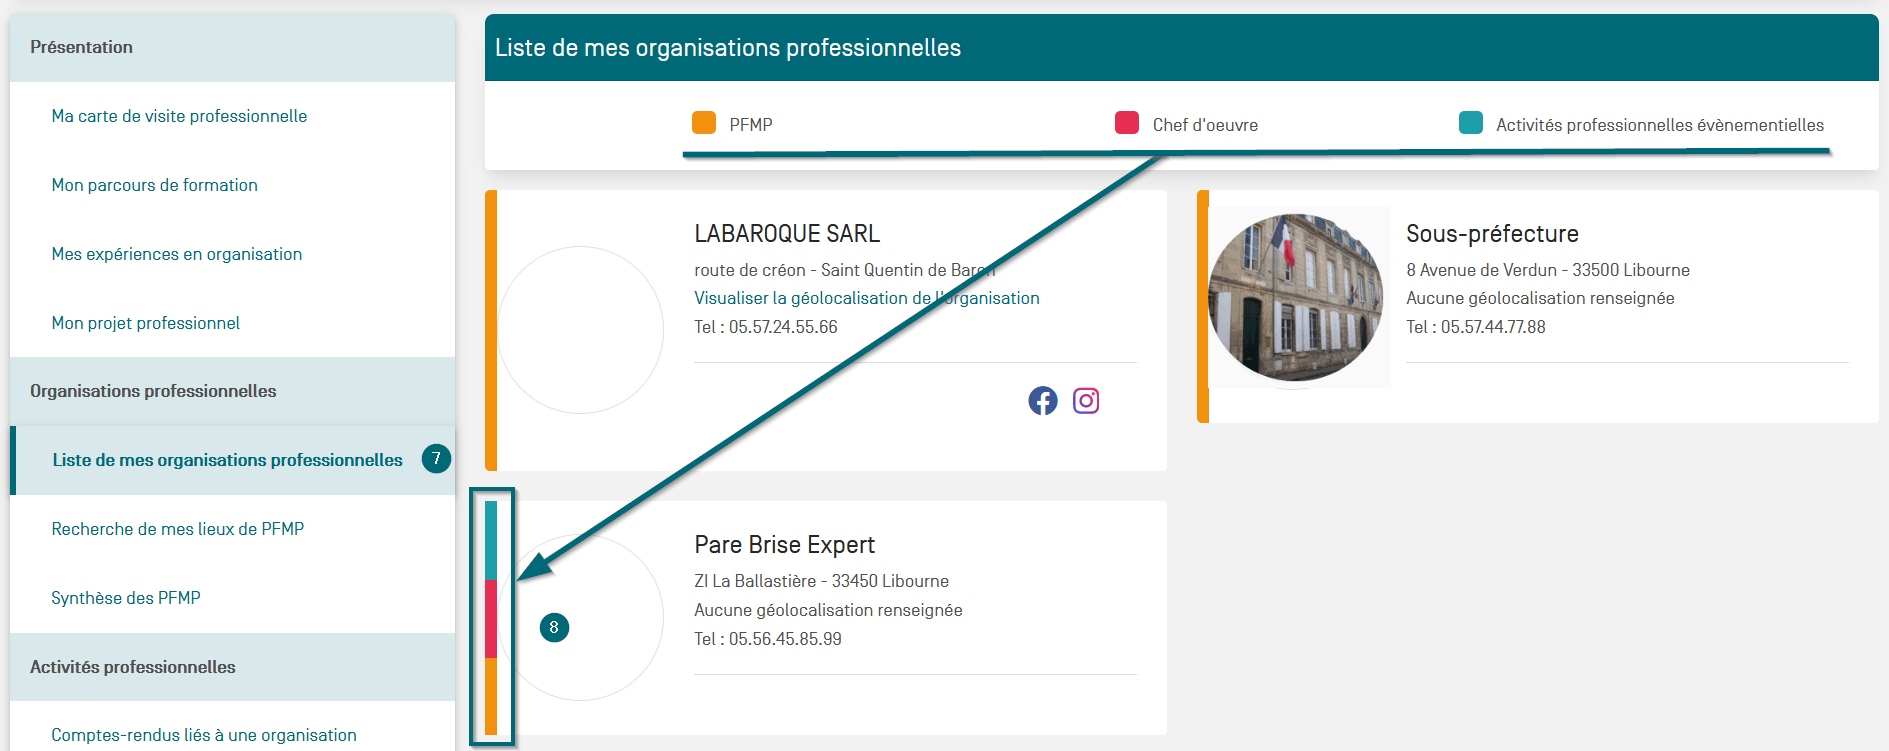This screenshot has height=751, width=1889.
Task: Select Liste de mes organisations professionnelles
Action: 227,460
